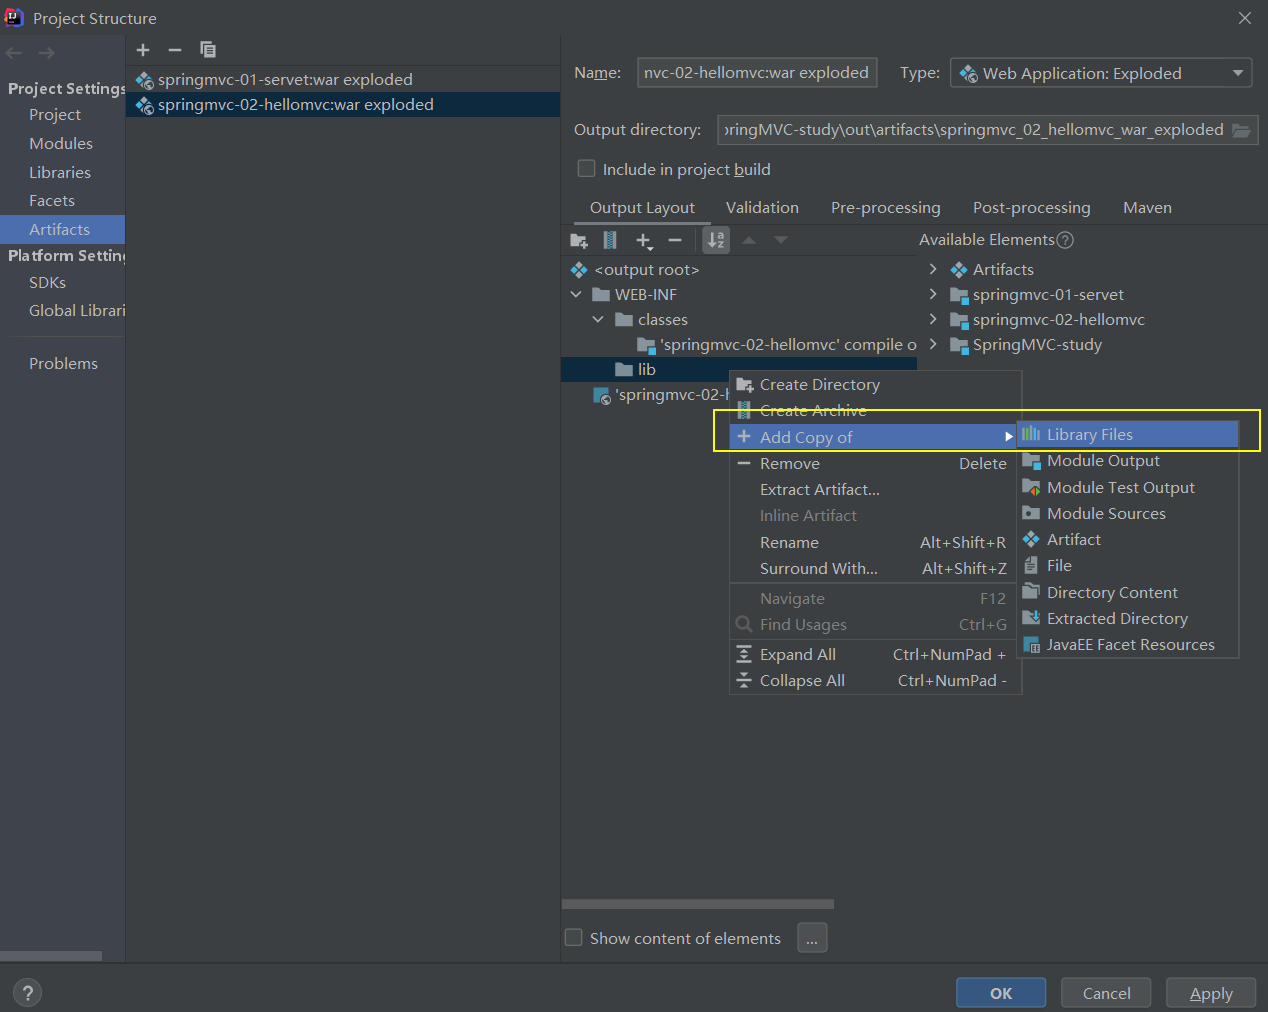This screenshot has height=1012, width=1268.
Task: Choose Surround With... from the context menu
Action: 875,569
